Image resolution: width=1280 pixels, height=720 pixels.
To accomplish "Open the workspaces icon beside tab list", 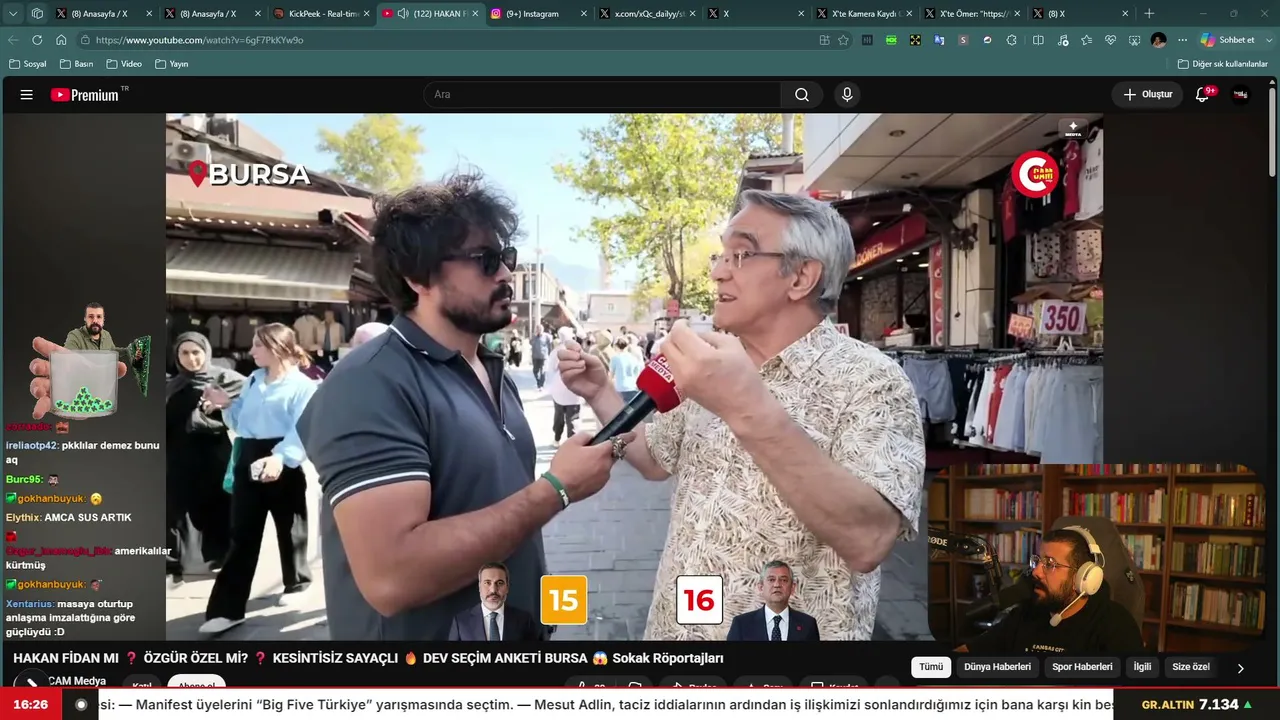I will pyautogui.click(x=37, y=14).
